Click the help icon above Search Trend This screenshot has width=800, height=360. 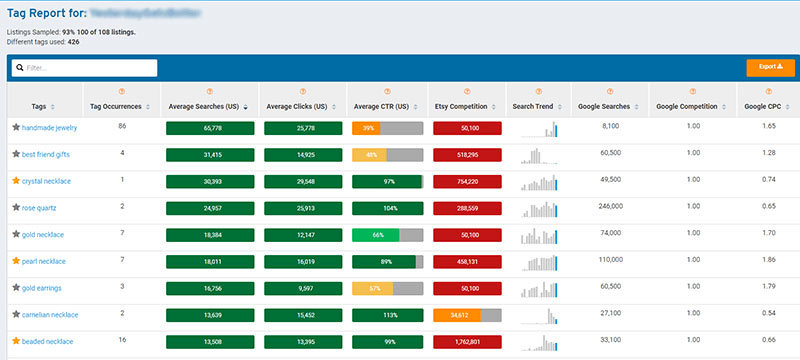[539, 92]
